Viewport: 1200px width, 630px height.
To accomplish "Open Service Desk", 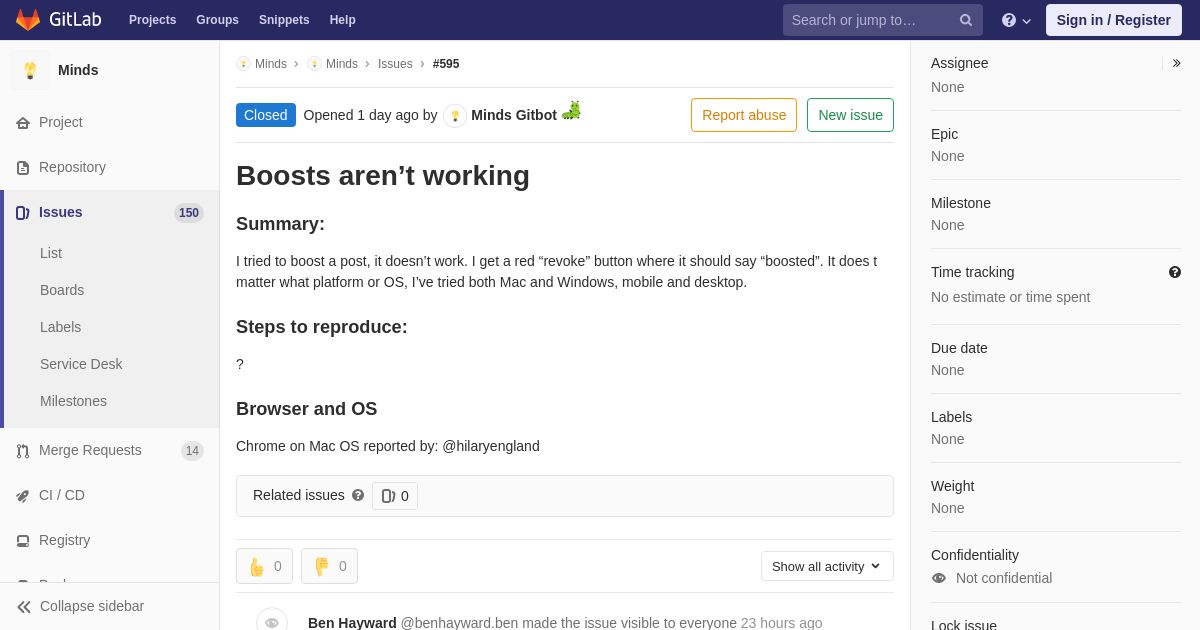I will pyautogui.click(x=81, y=364).
